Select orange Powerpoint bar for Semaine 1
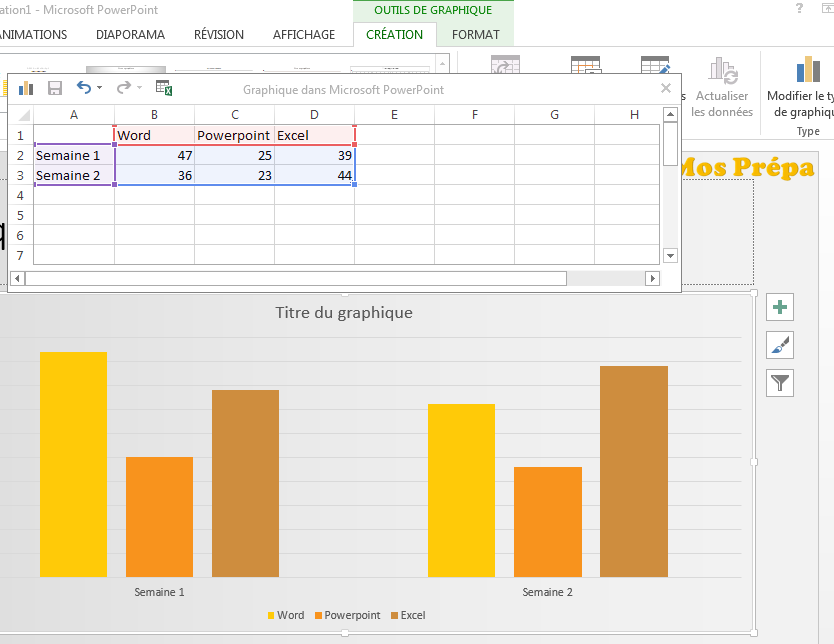This screenshot has width=834, height=644. coord(160,517)
